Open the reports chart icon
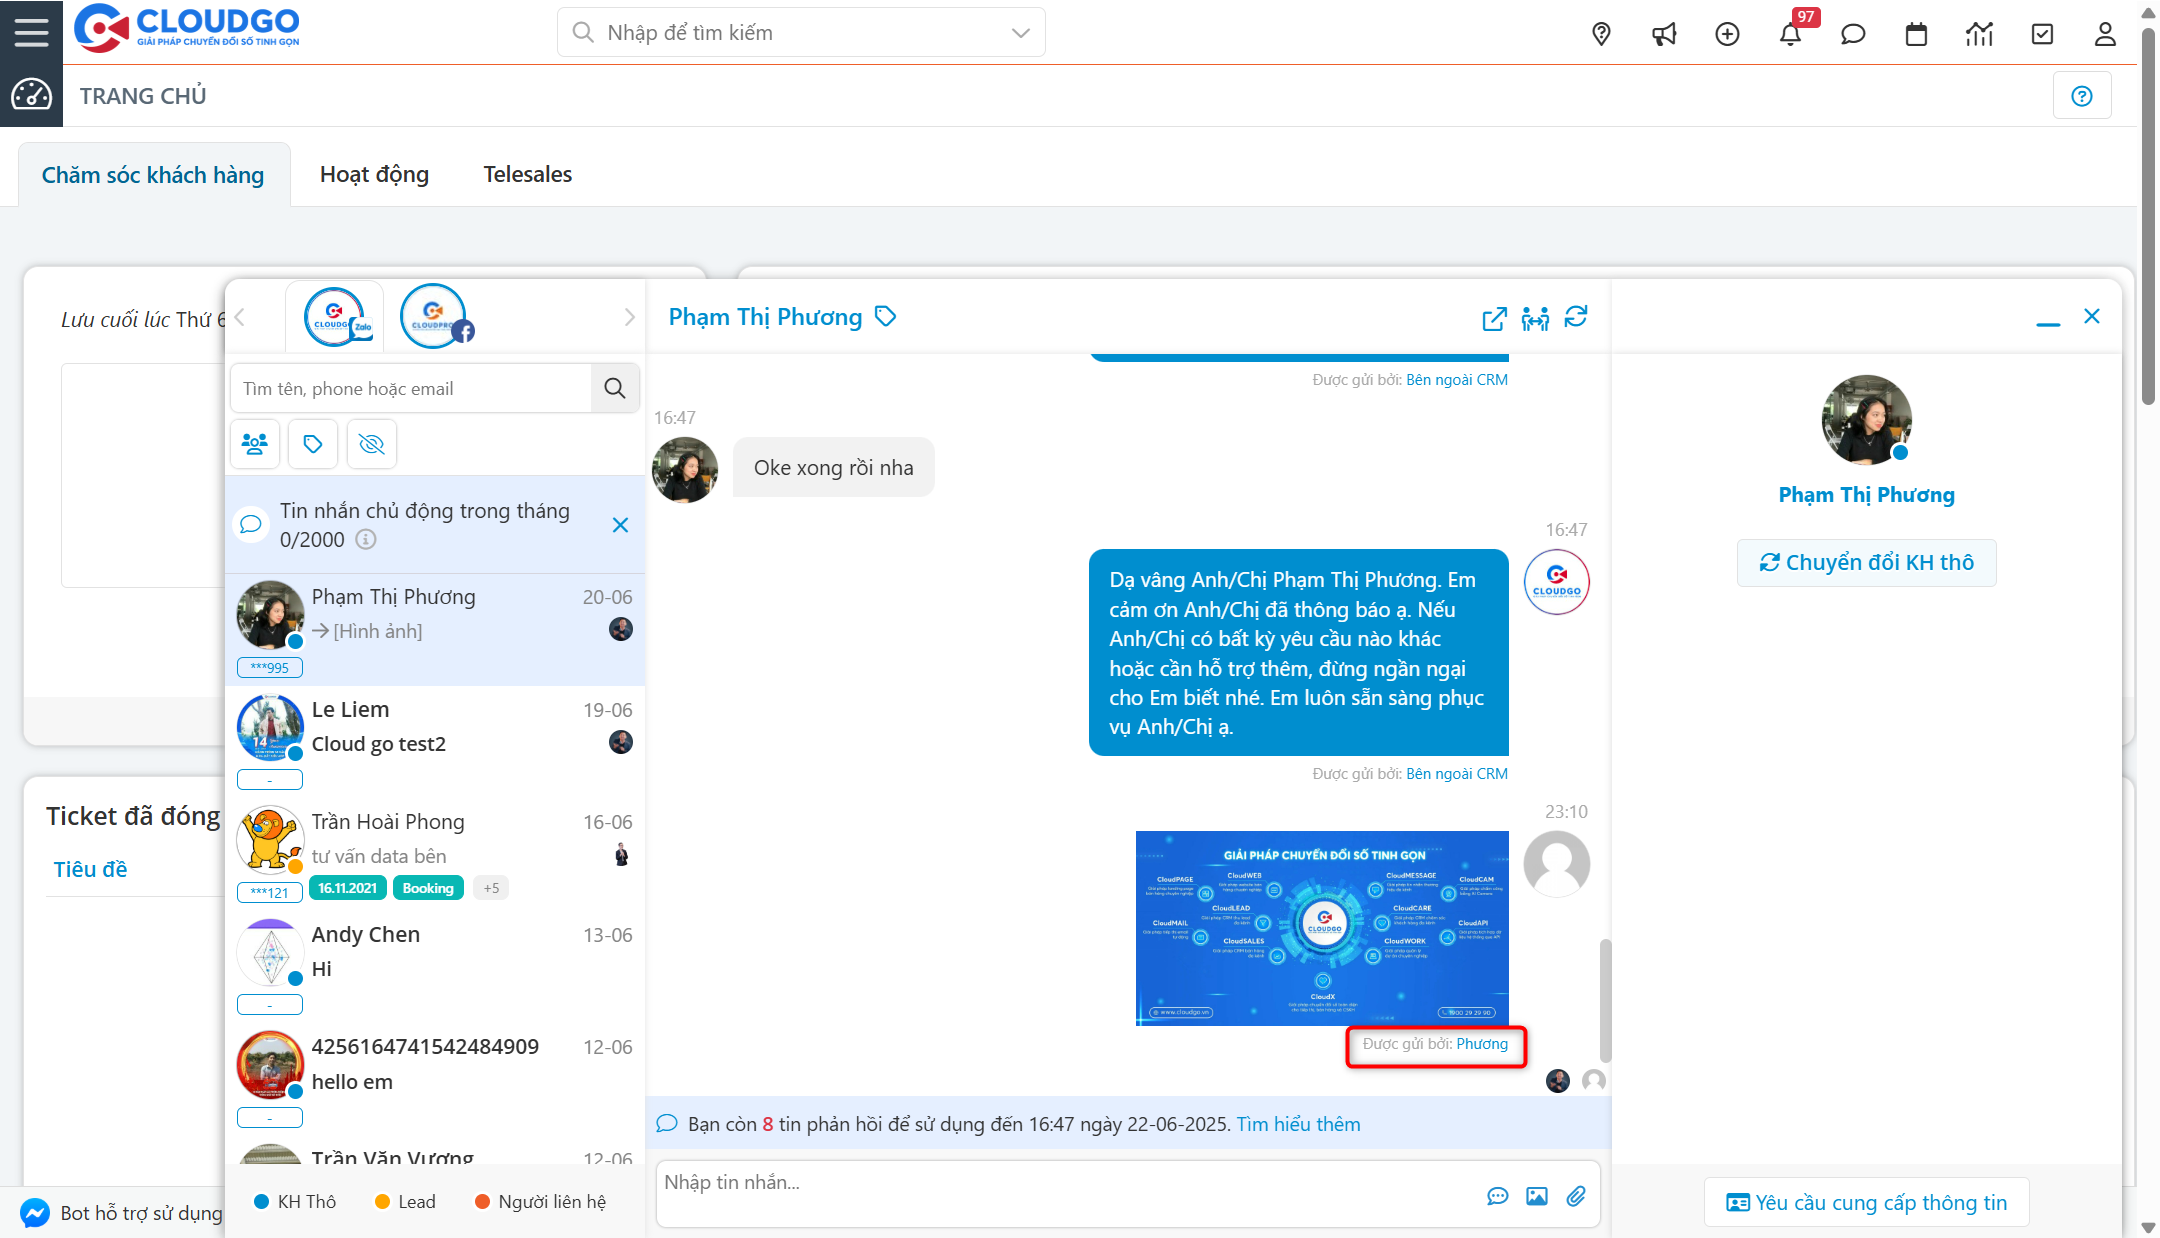Viewport: 2160px width, 1238px height. tap(1979, 33)
